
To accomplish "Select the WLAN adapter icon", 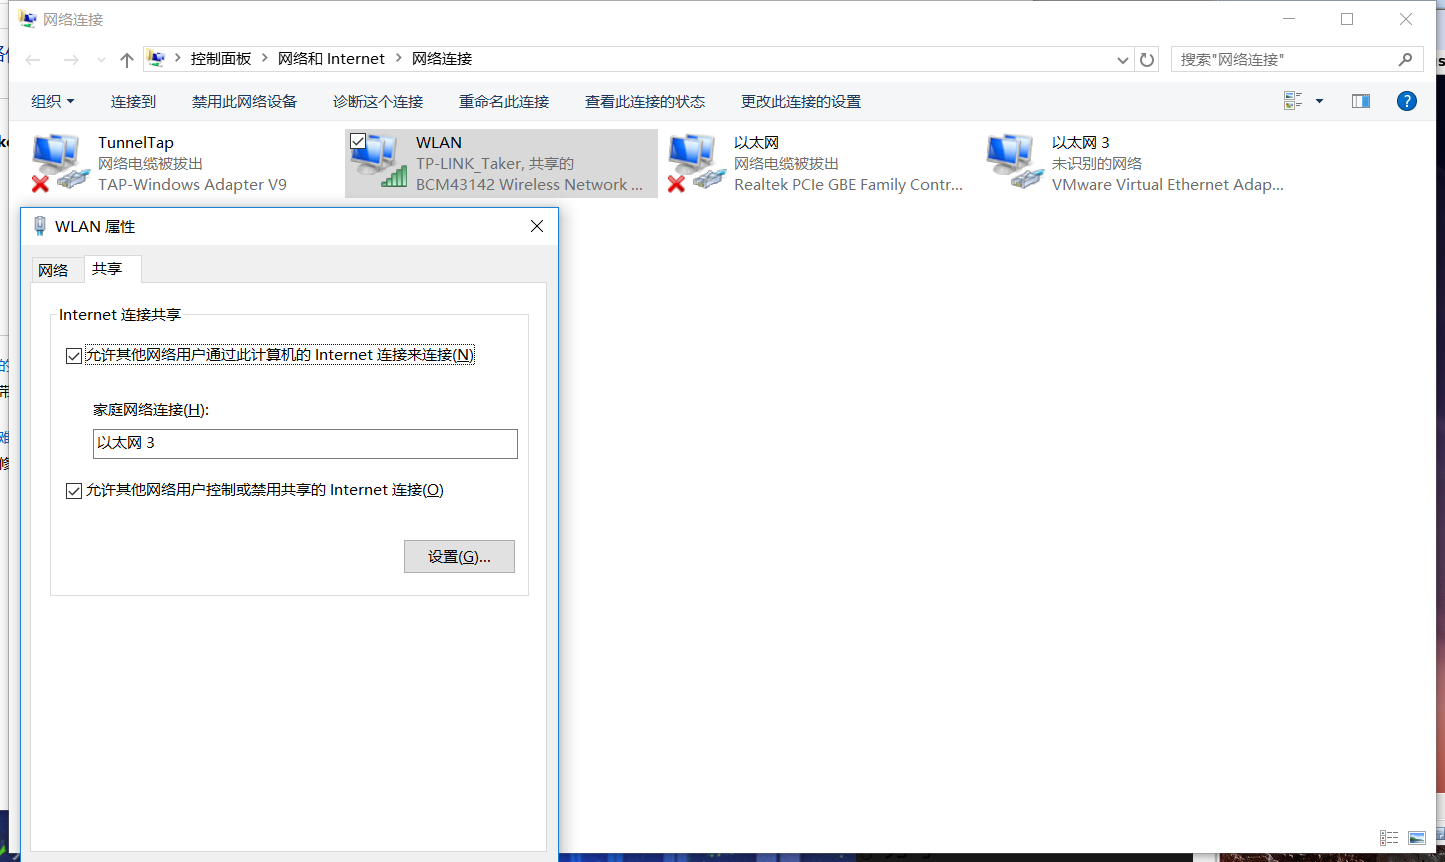I will (x=380, y=163).
